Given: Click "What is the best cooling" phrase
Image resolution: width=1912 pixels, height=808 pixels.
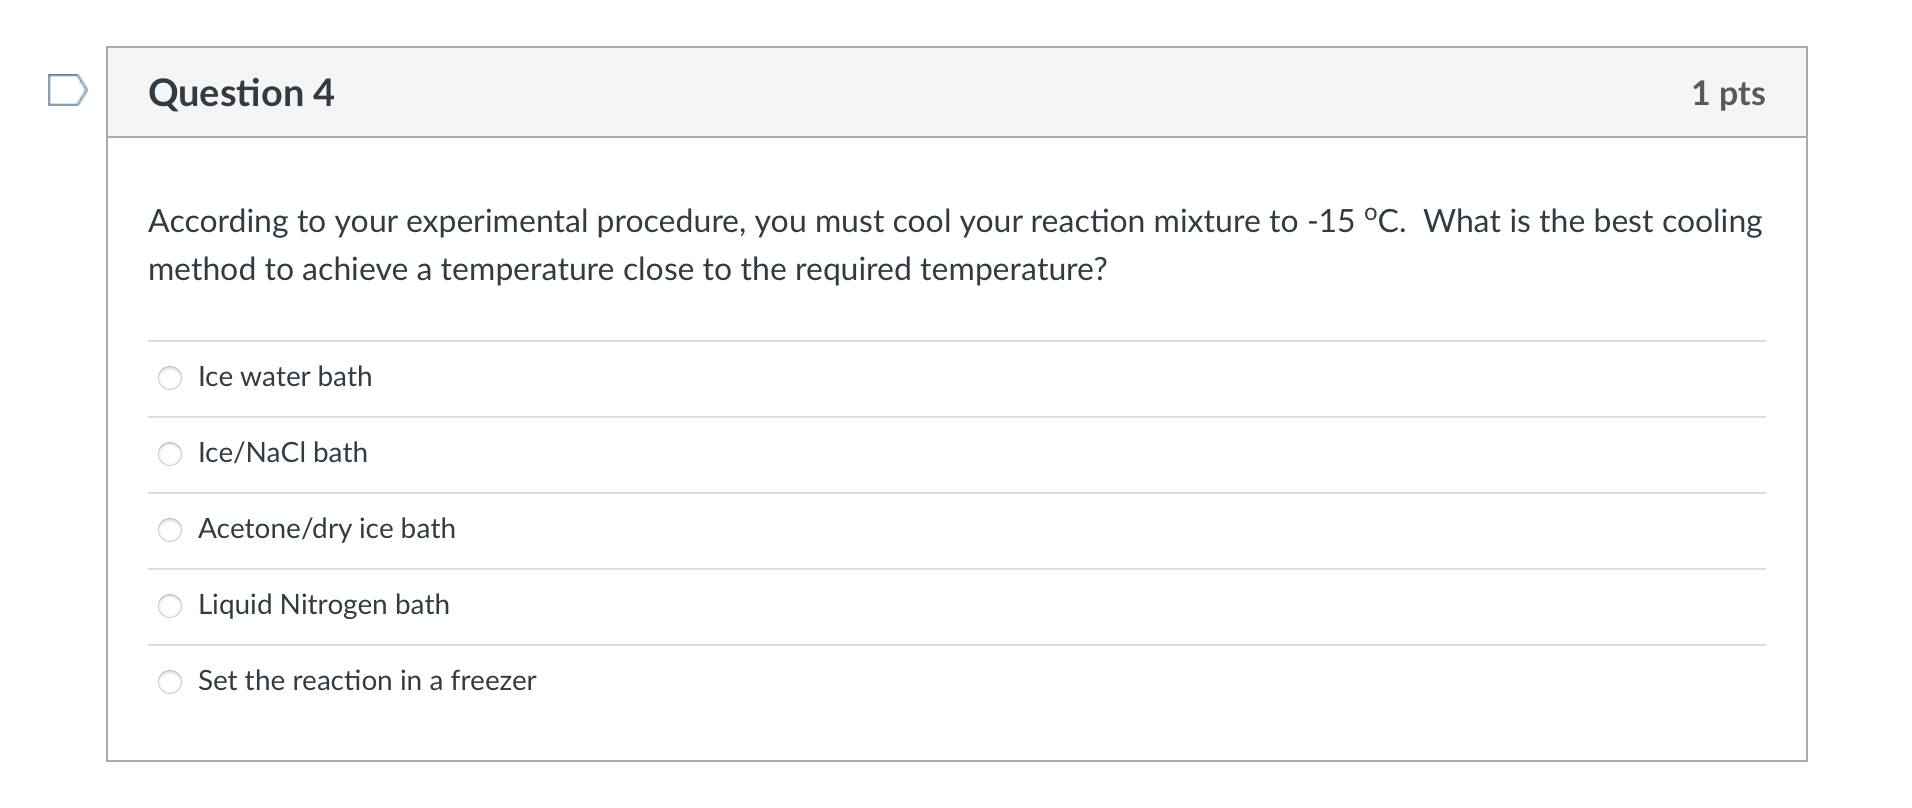Looking at the screenshot, I should click(1592, 221).
